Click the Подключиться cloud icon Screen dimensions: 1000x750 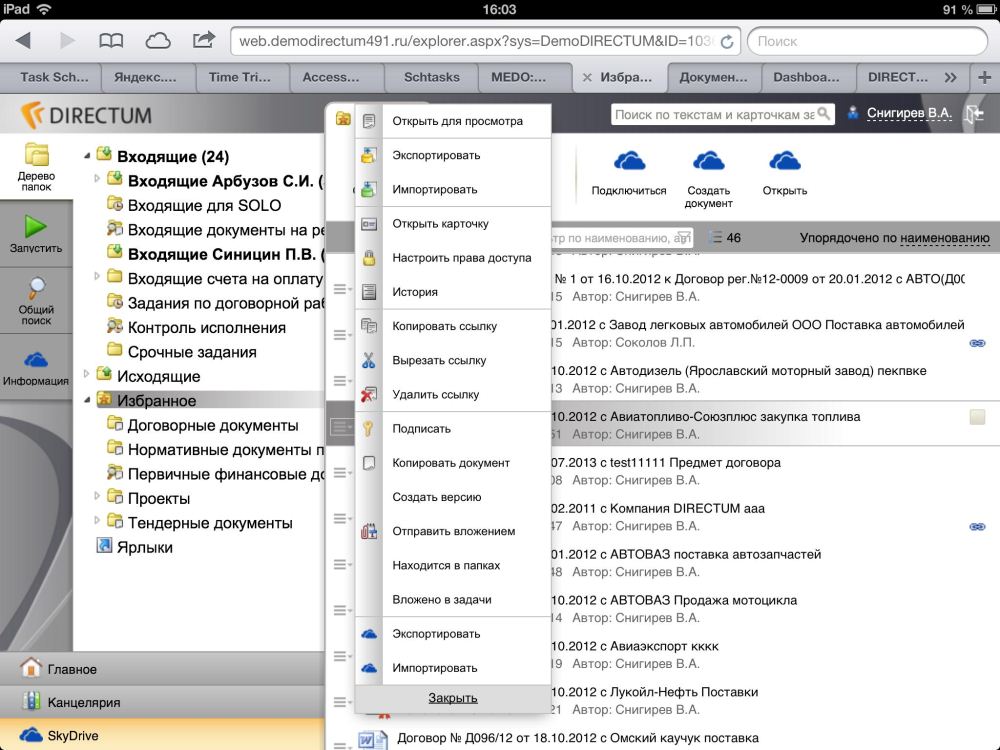click(629, 161)
